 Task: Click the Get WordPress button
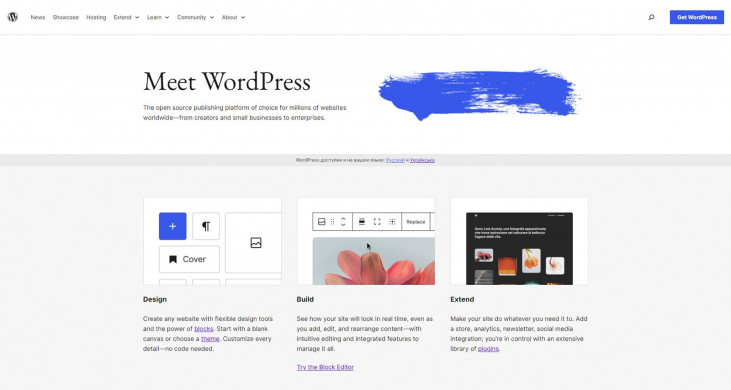tap(697, 17)
